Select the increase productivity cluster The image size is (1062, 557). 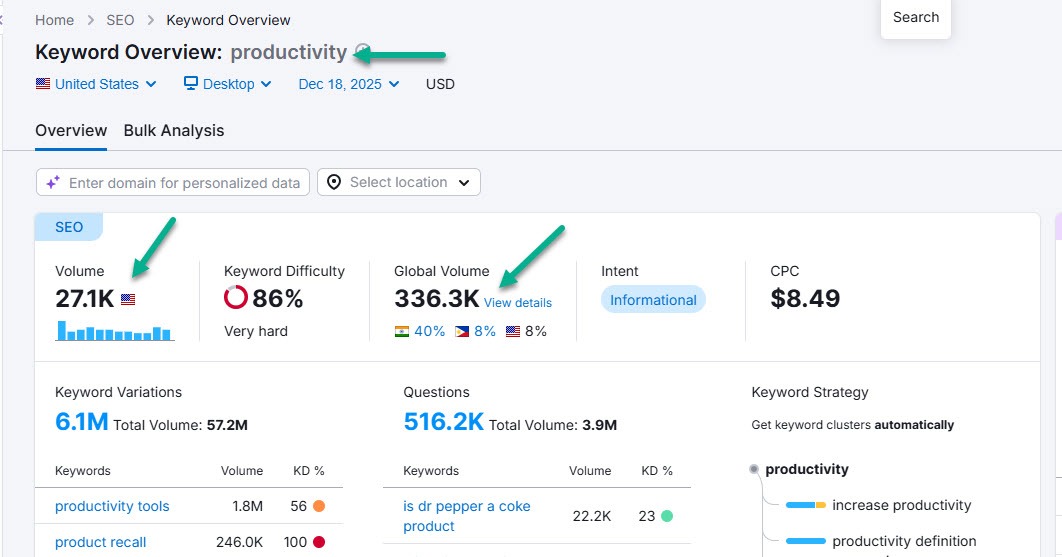click(x=901, y=506)
